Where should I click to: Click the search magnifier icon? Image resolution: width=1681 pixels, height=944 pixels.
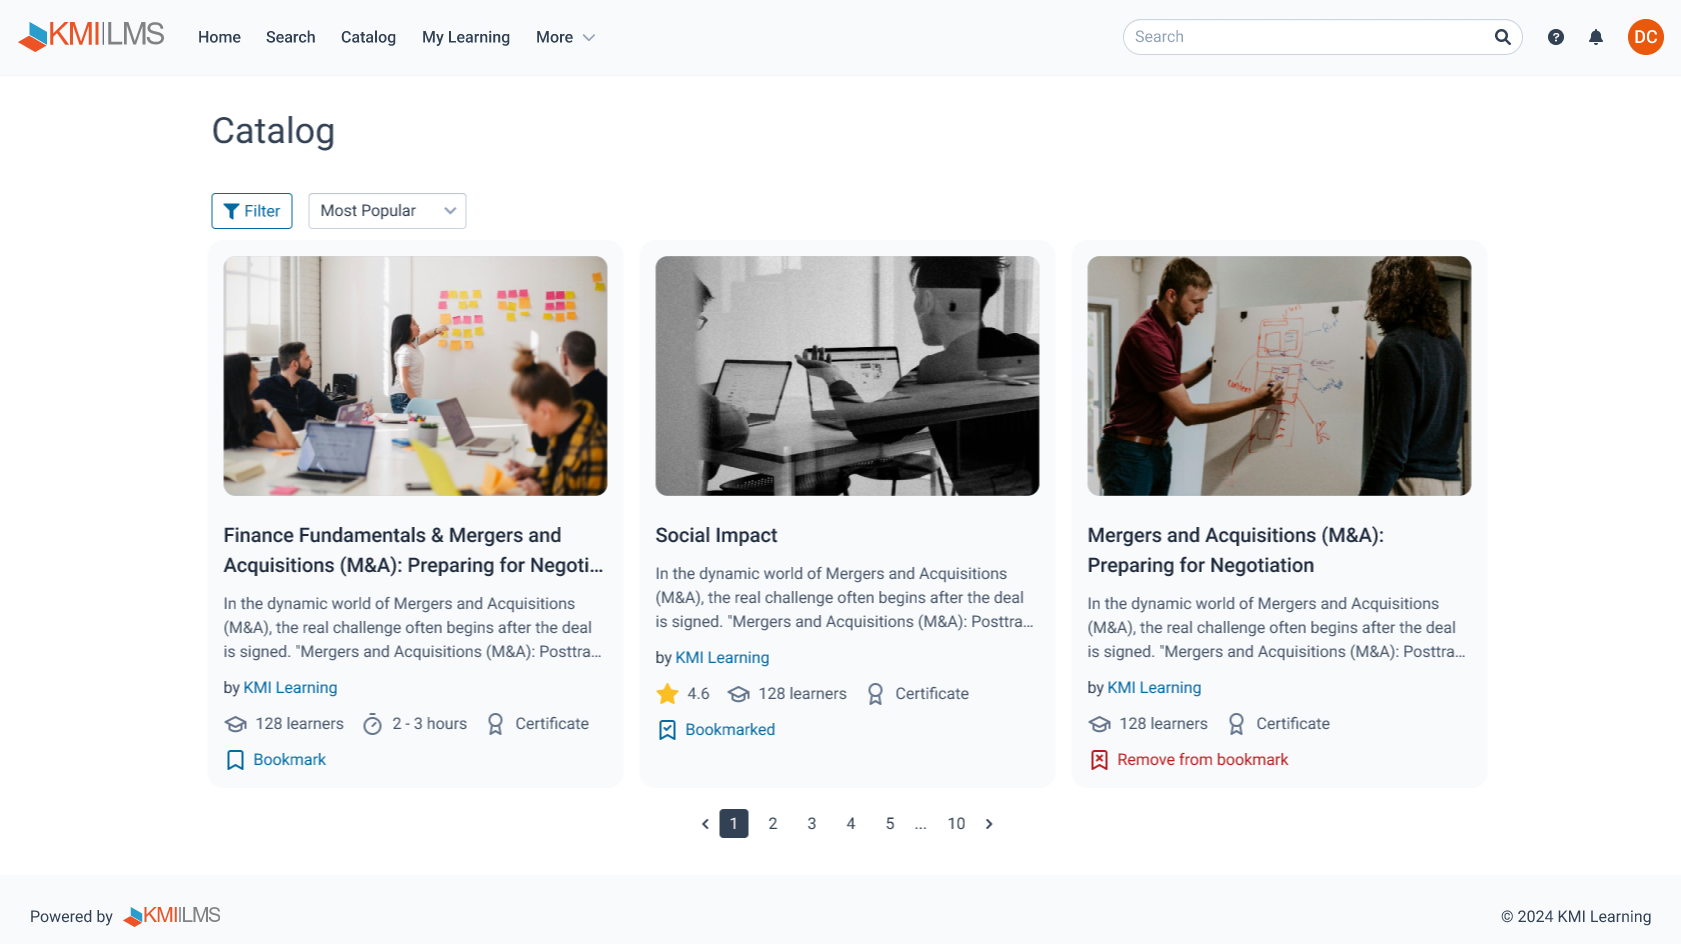click(1502, 37)
